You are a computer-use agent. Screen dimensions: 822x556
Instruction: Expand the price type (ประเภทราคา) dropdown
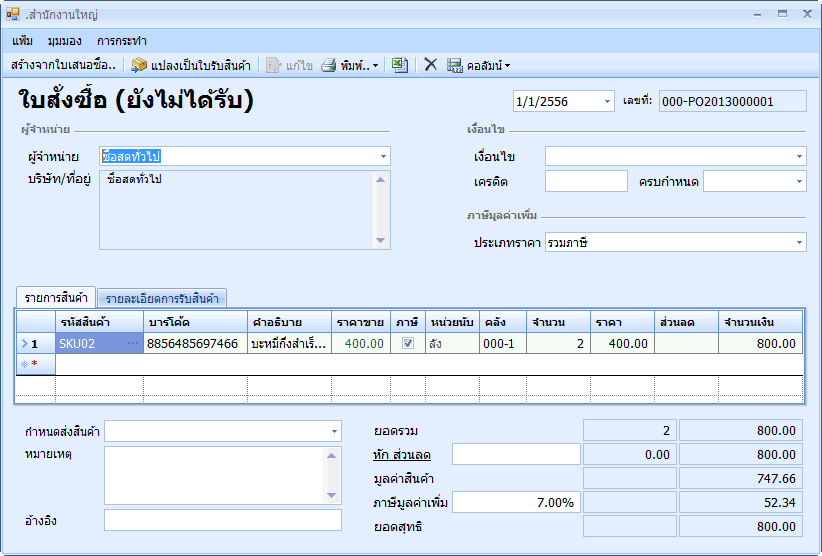coord(799,243)
